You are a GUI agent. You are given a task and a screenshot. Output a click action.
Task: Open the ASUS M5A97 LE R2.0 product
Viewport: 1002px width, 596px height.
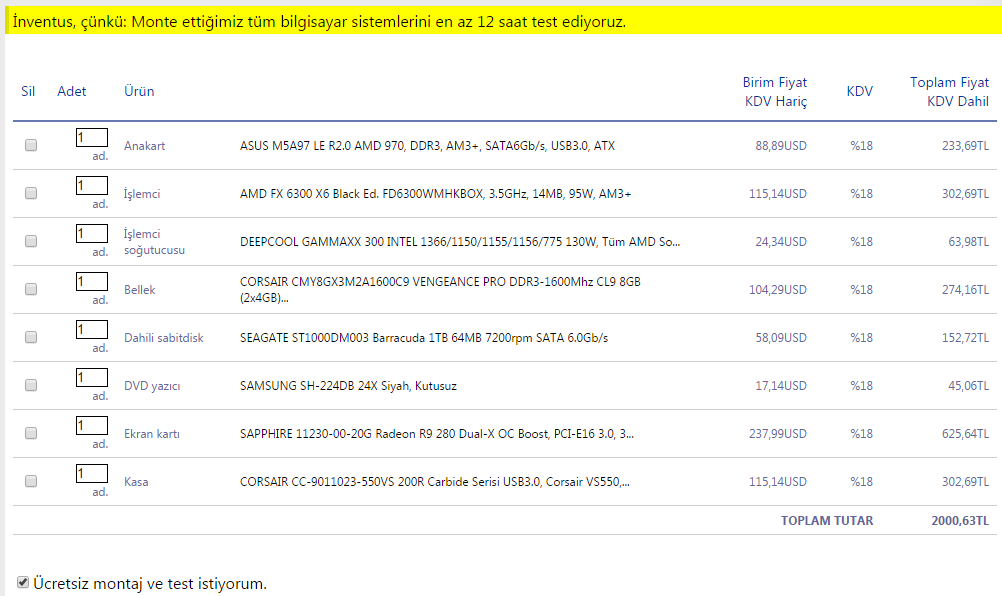click(428, 146)
